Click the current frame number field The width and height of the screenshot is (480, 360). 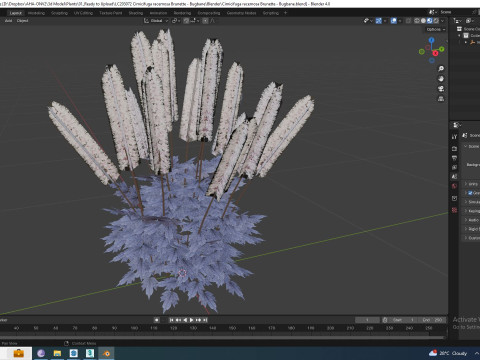coord(367,320)
